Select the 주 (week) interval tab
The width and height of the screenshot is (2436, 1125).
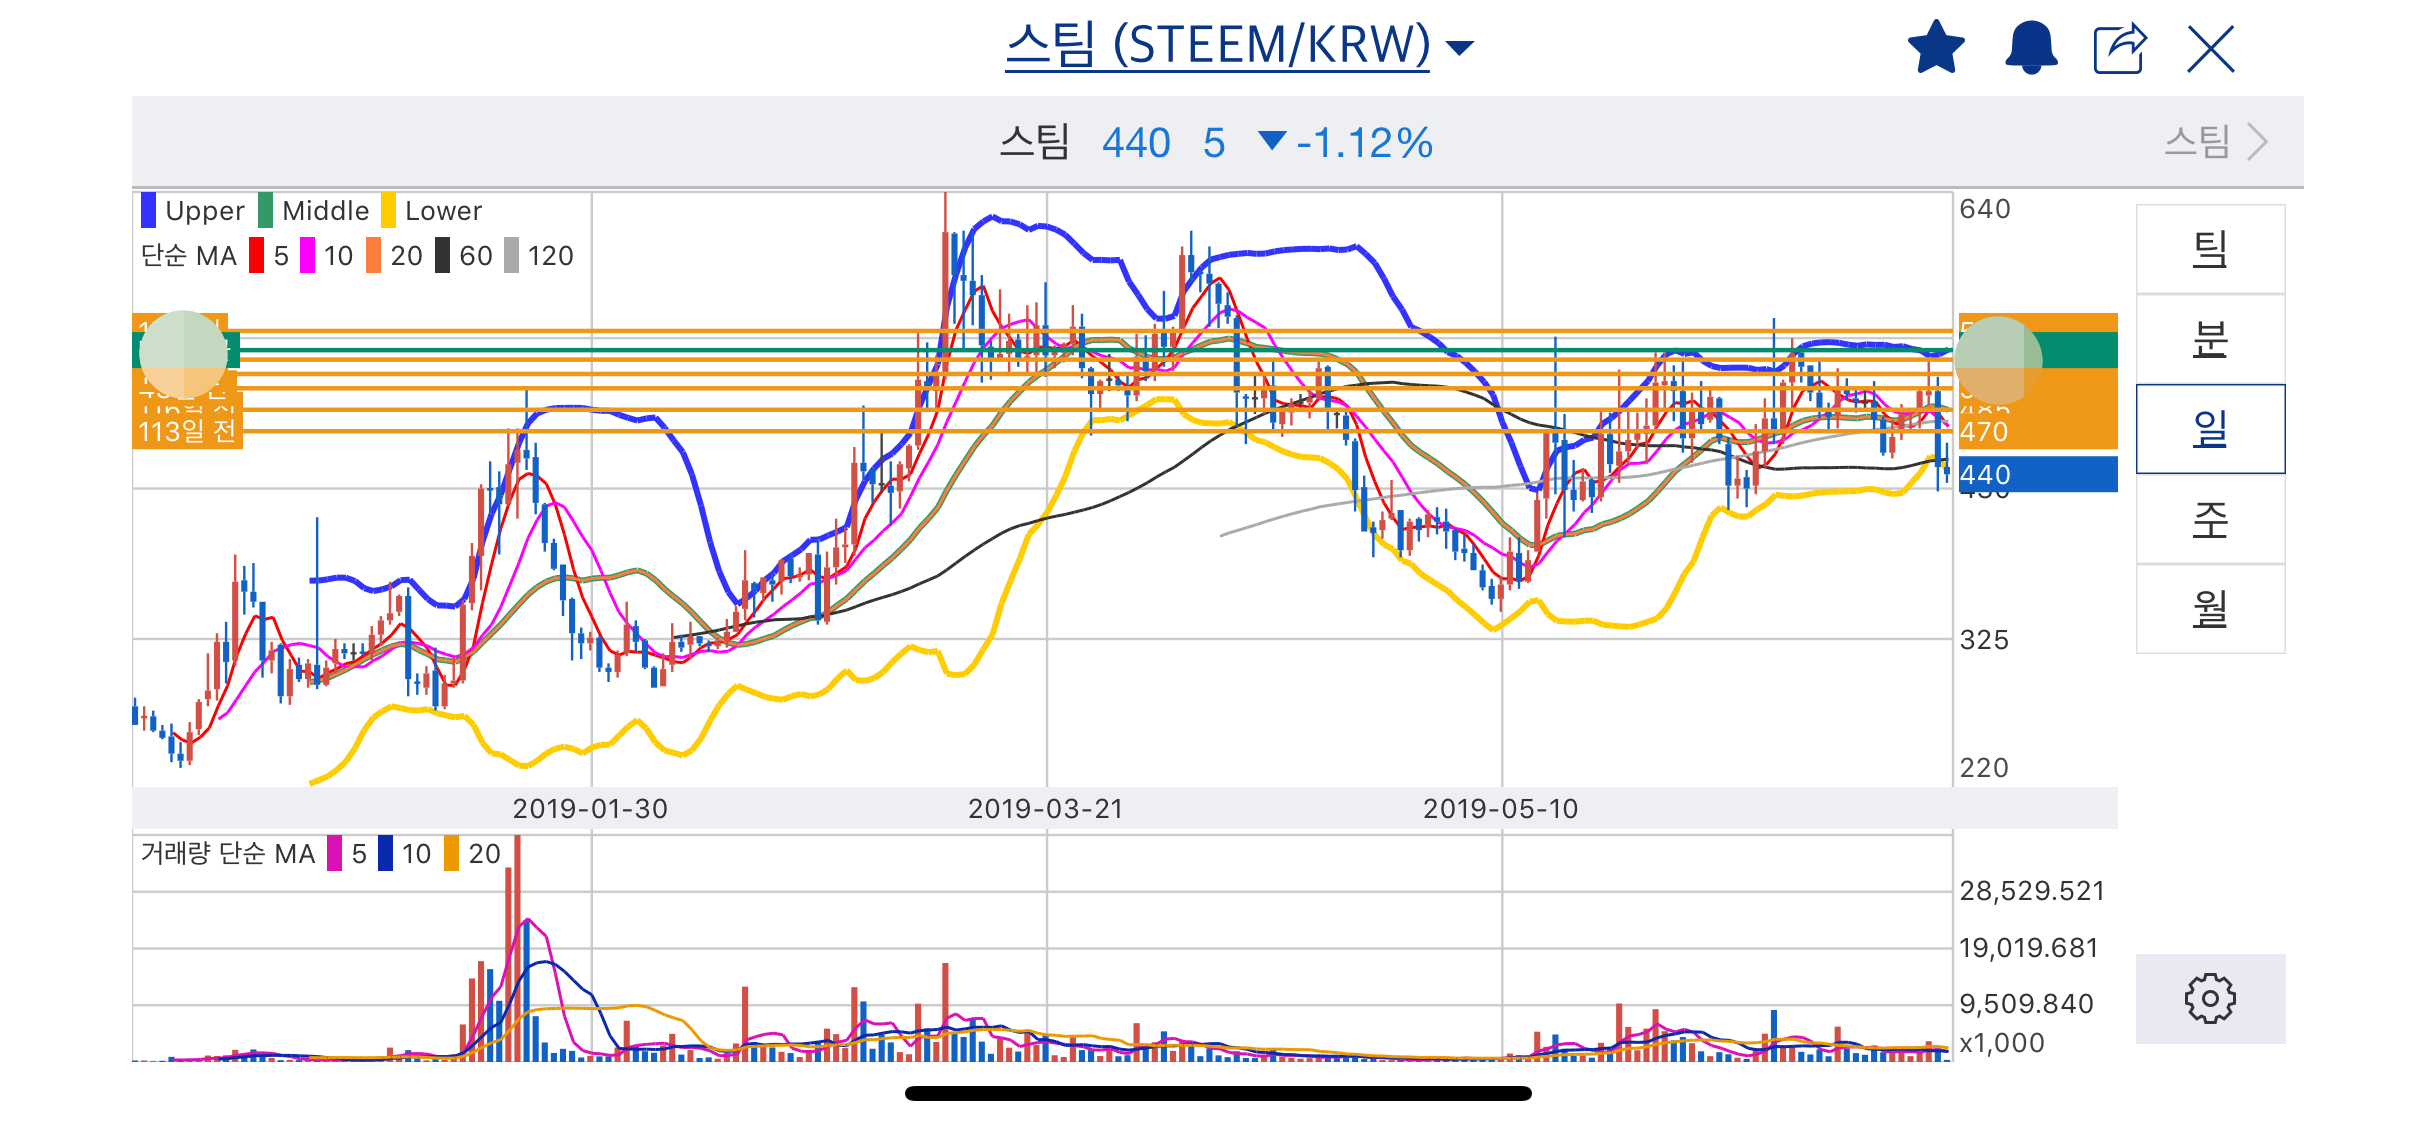click(x=2210, y=518)
